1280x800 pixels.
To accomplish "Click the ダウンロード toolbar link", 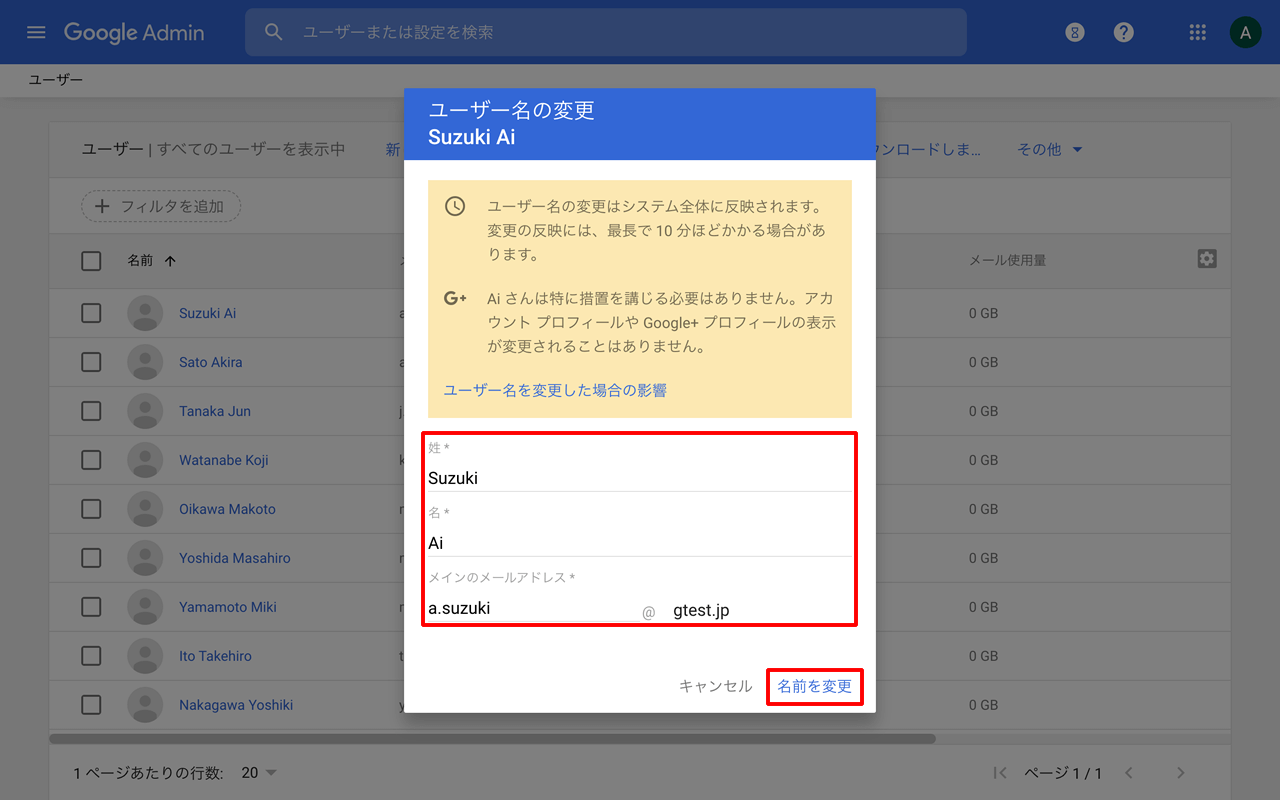I will tap(929, 149).
